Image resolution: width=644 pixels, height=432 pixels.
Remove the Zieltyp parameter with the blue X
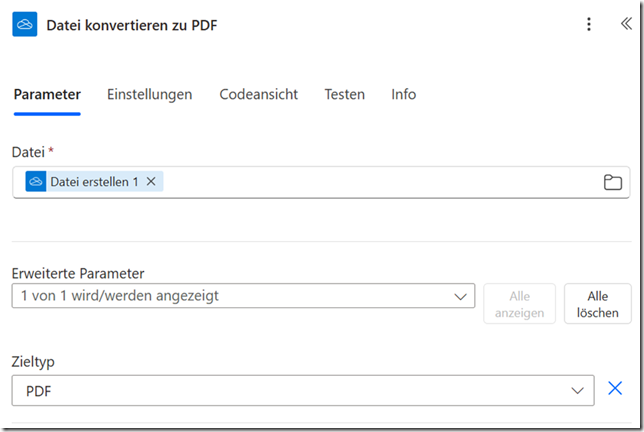point(615,389)
